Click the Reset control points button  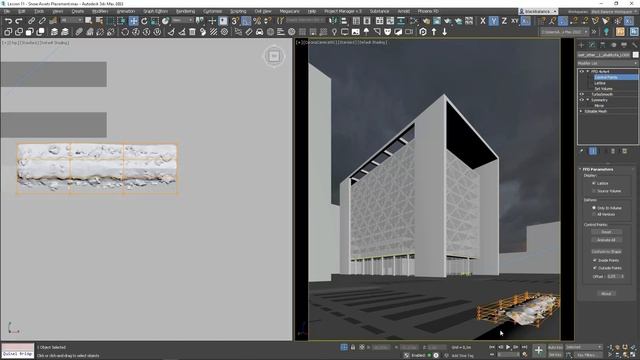607,232
